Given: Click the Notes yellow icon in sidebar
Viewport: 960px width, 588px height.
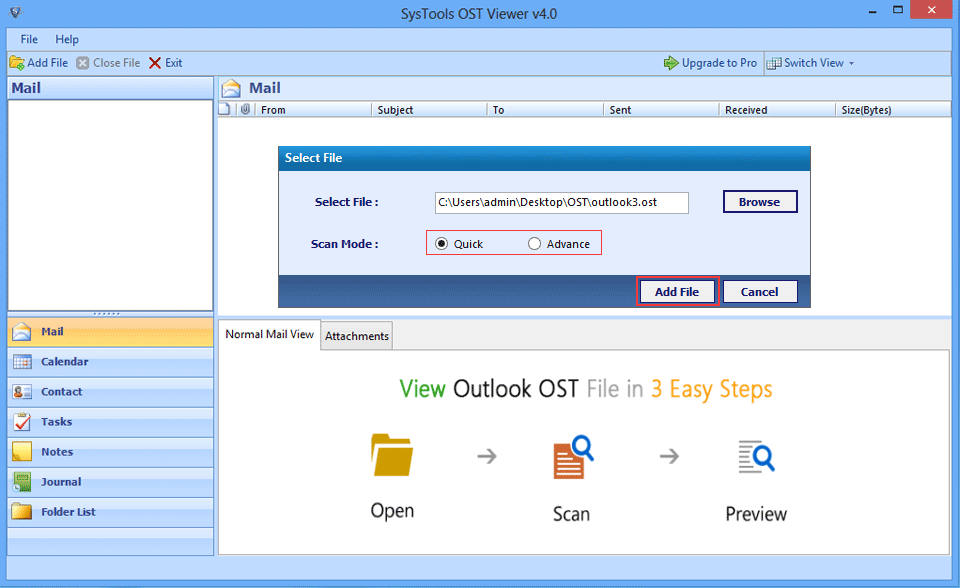Looking at the screenshot, I should point(22,451).
